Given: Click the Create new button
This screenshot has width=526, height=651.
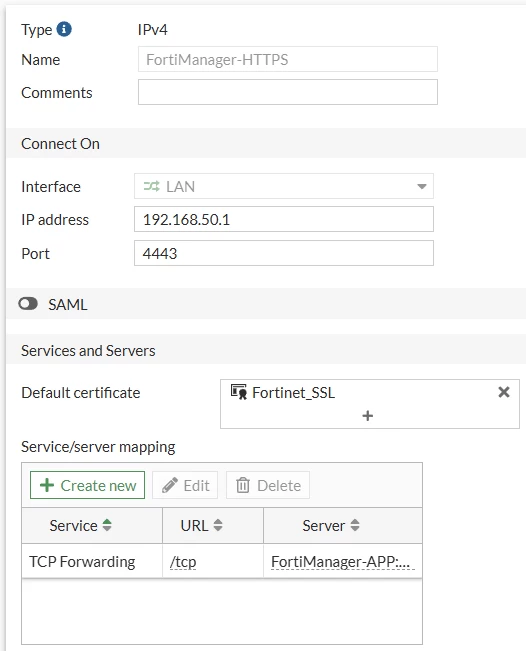Looking at the screenshot, I should click(x=88, y=485).
